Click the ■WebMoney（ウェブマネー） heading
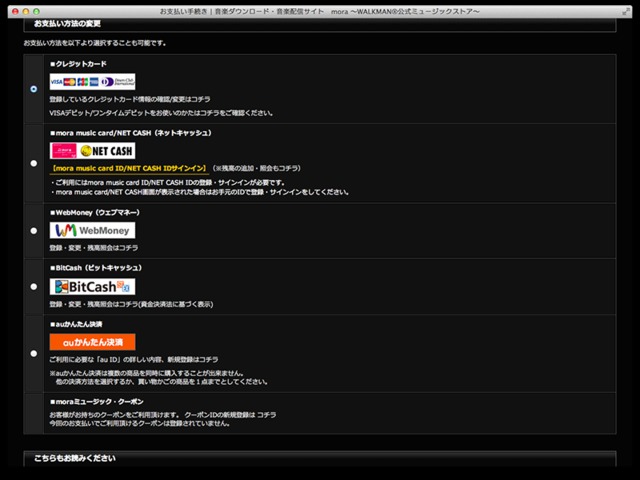The height and width of the screenshot is (480, 640). point(95,212)
